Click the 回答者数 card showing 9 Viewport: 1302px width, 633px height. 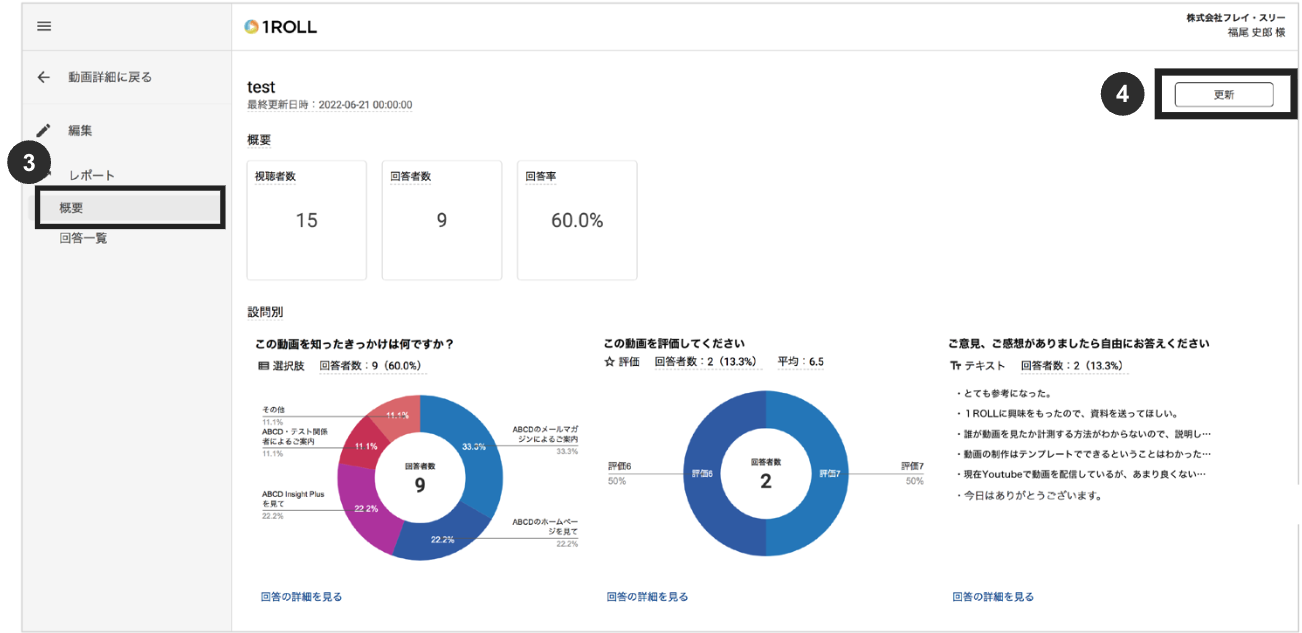tap(441, 220)
